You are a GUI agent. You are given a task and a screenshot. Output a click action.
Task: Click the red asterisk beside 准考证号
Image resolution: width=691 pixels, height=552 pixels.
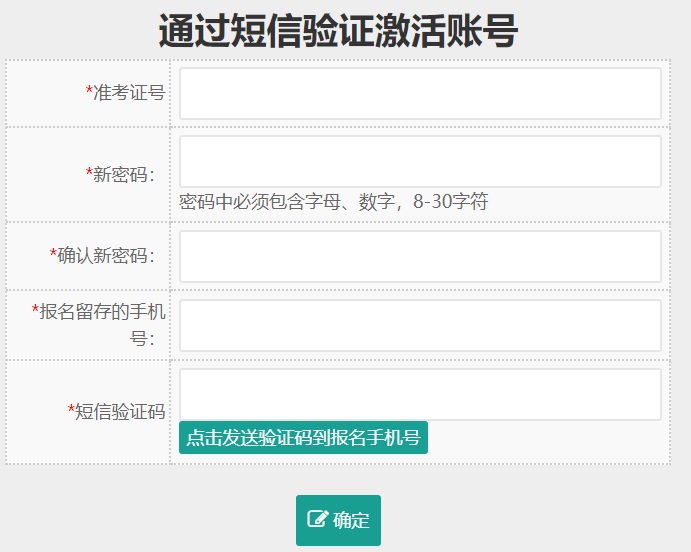click(x=89, y=92)
